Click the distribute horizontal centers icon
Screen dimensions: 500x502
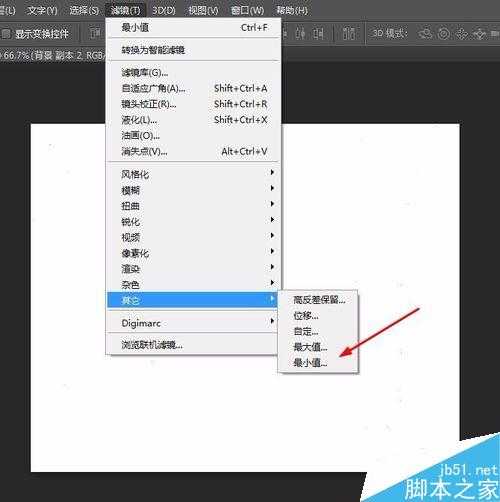[x=301, y=33]
